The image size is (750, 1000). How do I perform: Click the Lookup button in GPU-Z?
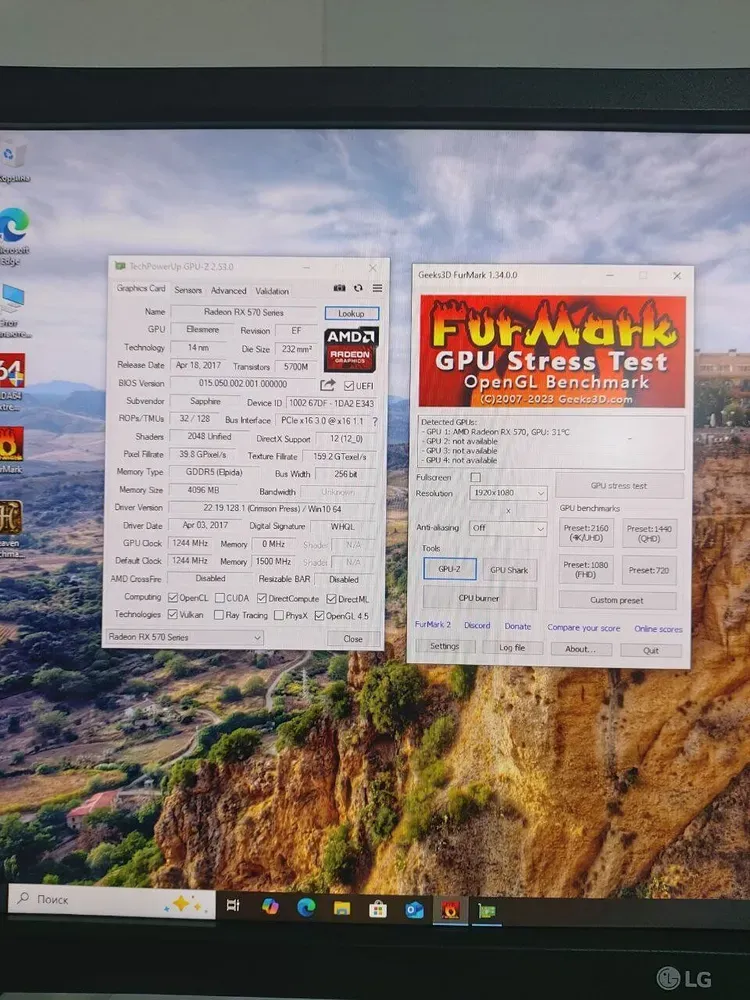point(351,314)
